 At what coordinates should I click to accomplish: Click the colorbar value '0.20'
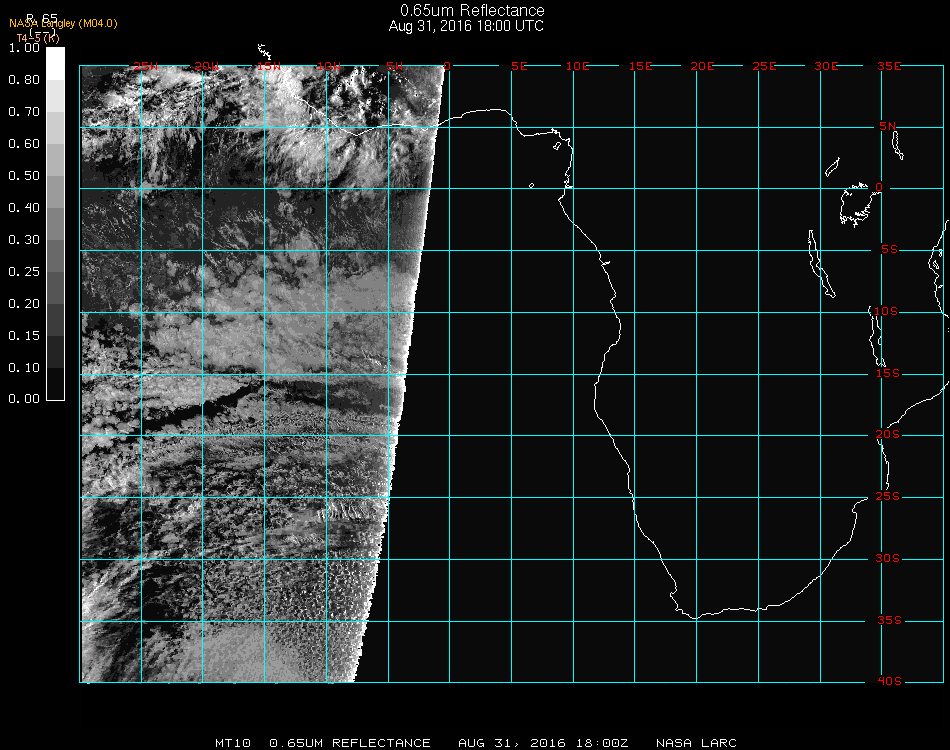(x=24, y=304)
